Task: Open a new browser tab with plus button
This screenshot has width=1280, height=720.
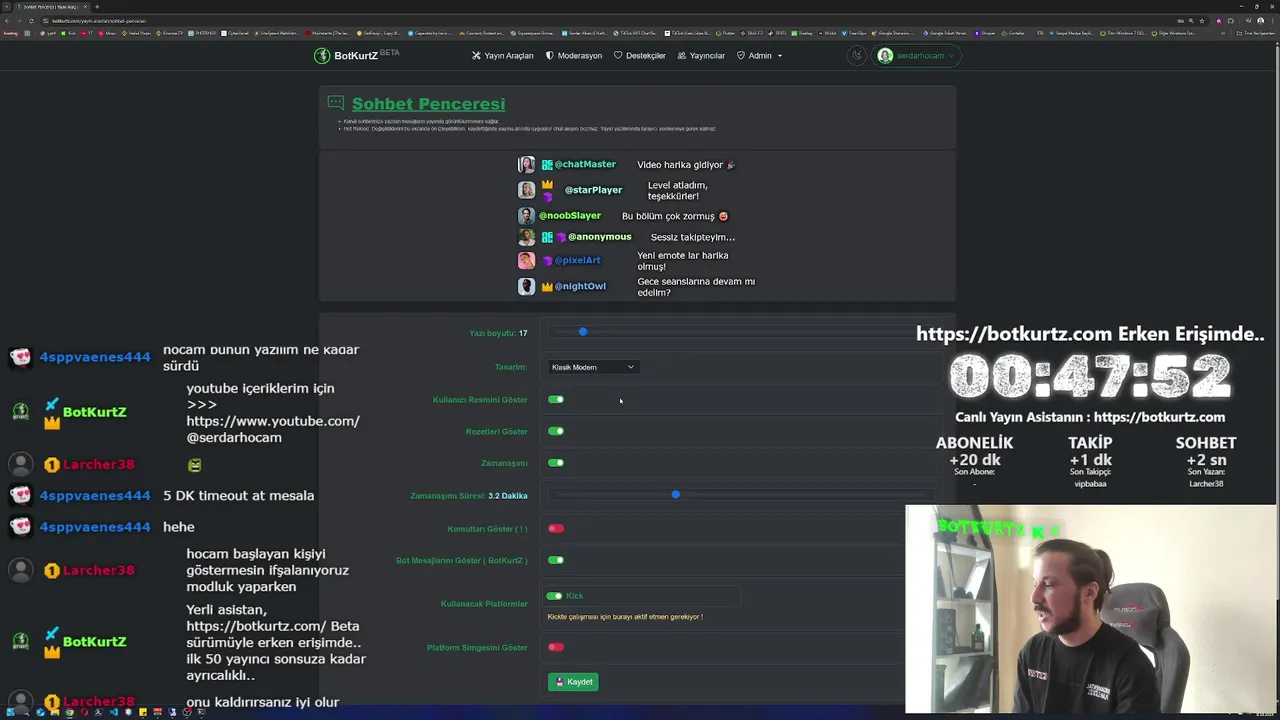Action: click(x=97, y=6)
